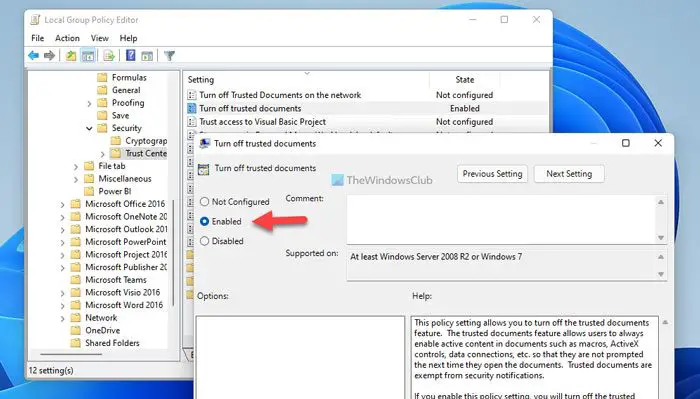This screenshot has height=399, width=700.
Task: Expand the Miscellaneous tree node
Action: point(76,179)
